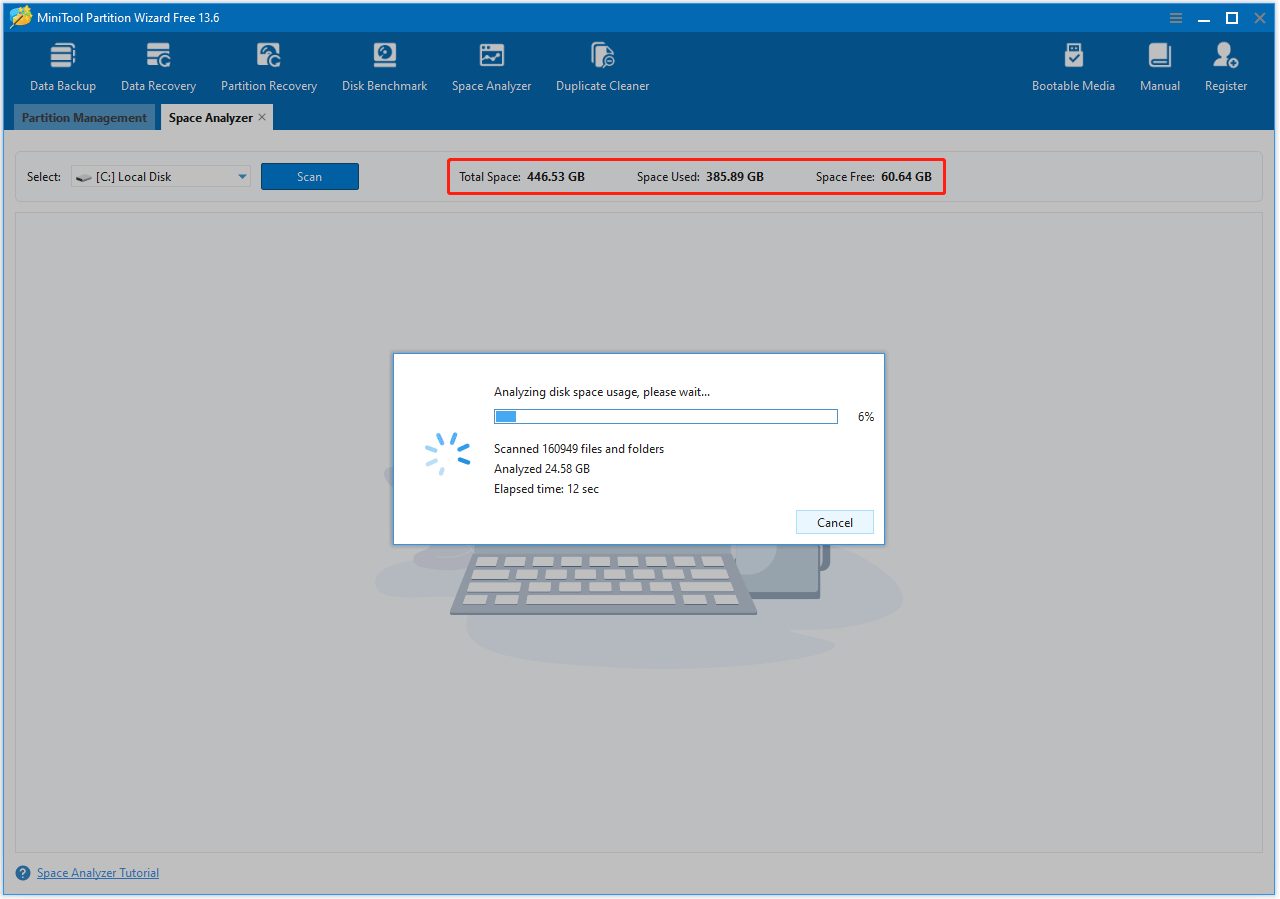Viewport: 1280px width, 899px height.
Task: Open the Data Backup tool
Action: pos(62,64)
